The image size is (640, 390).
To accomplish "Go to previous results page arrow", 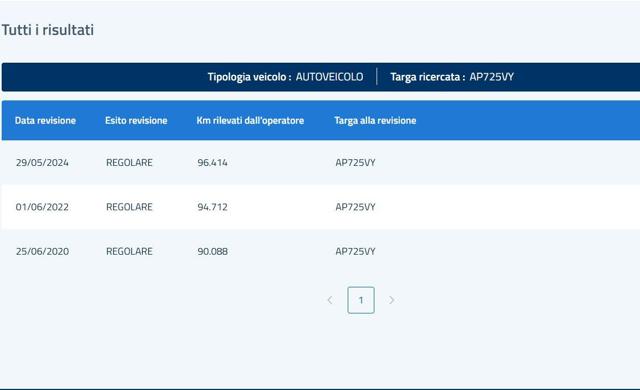I will pyautogui.click(x=330, y=300).
